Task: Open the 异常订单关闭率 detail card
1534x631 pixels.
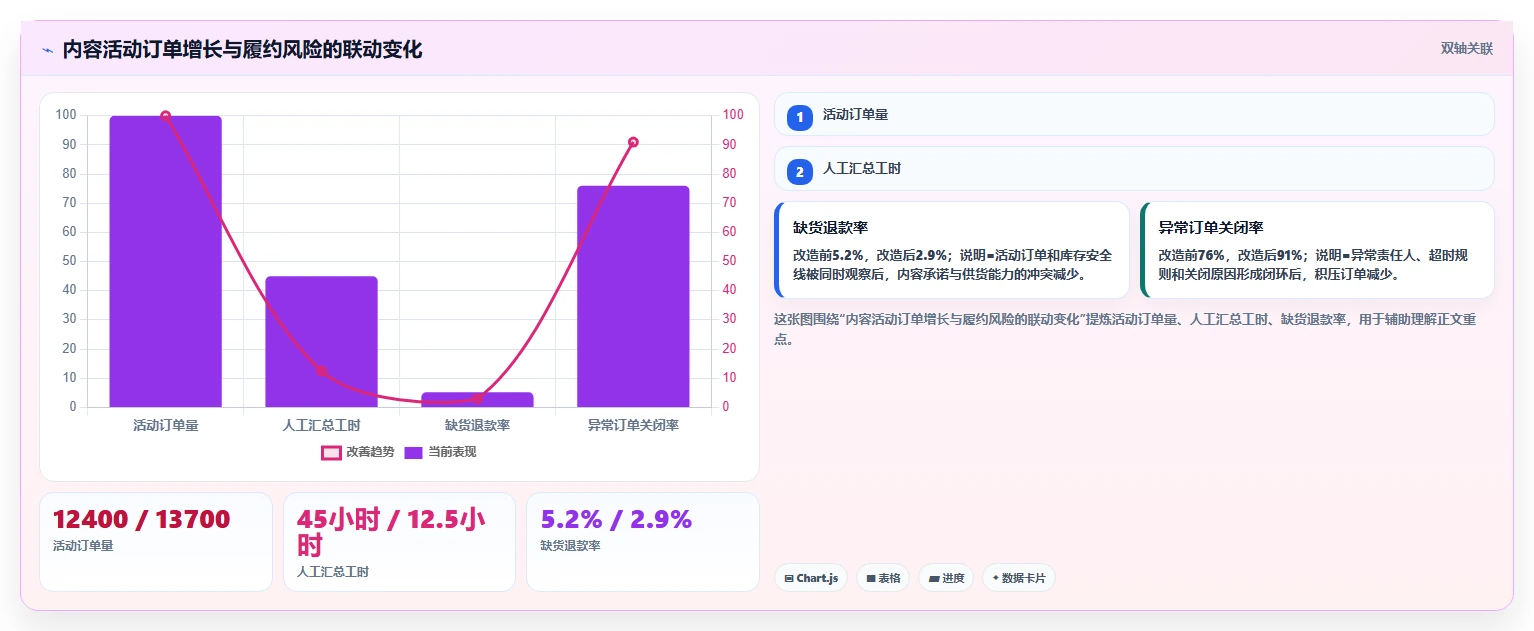Action: point(1317,250)
